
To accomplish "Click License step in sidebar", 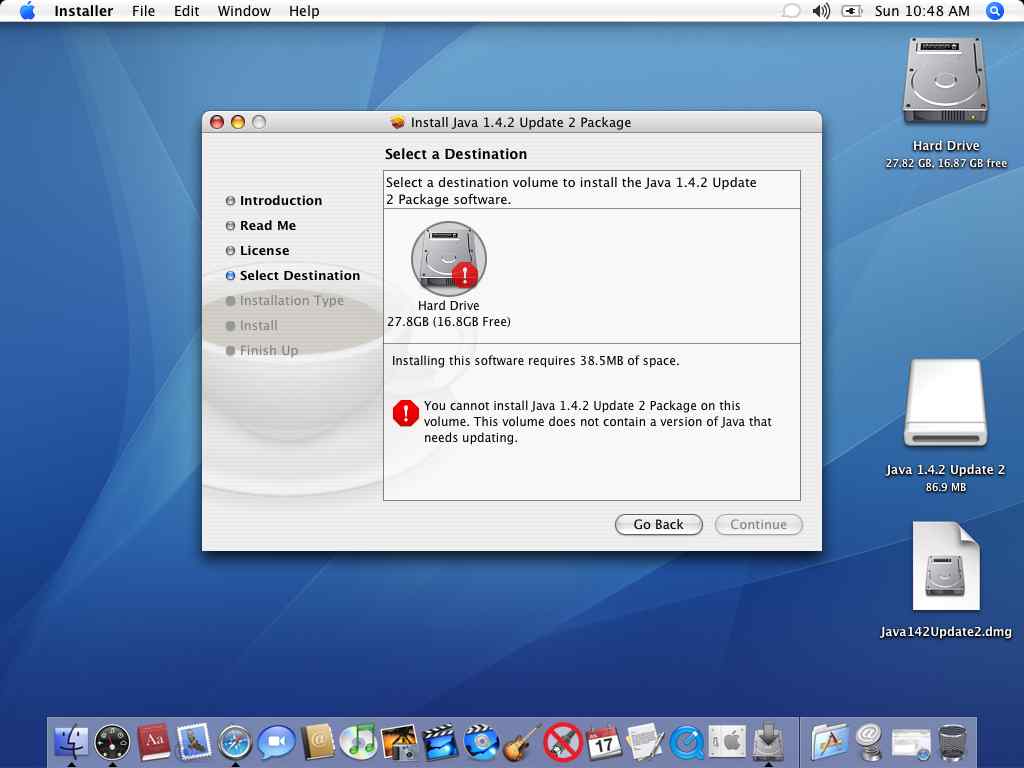I will point(264,250).
